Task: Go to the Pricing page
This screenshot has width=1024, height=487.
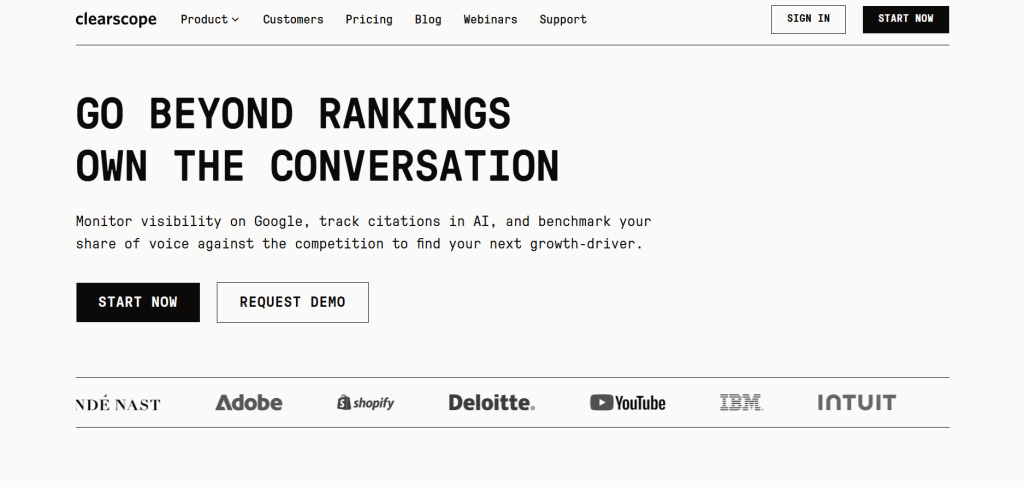Action: tap(369, 19)
